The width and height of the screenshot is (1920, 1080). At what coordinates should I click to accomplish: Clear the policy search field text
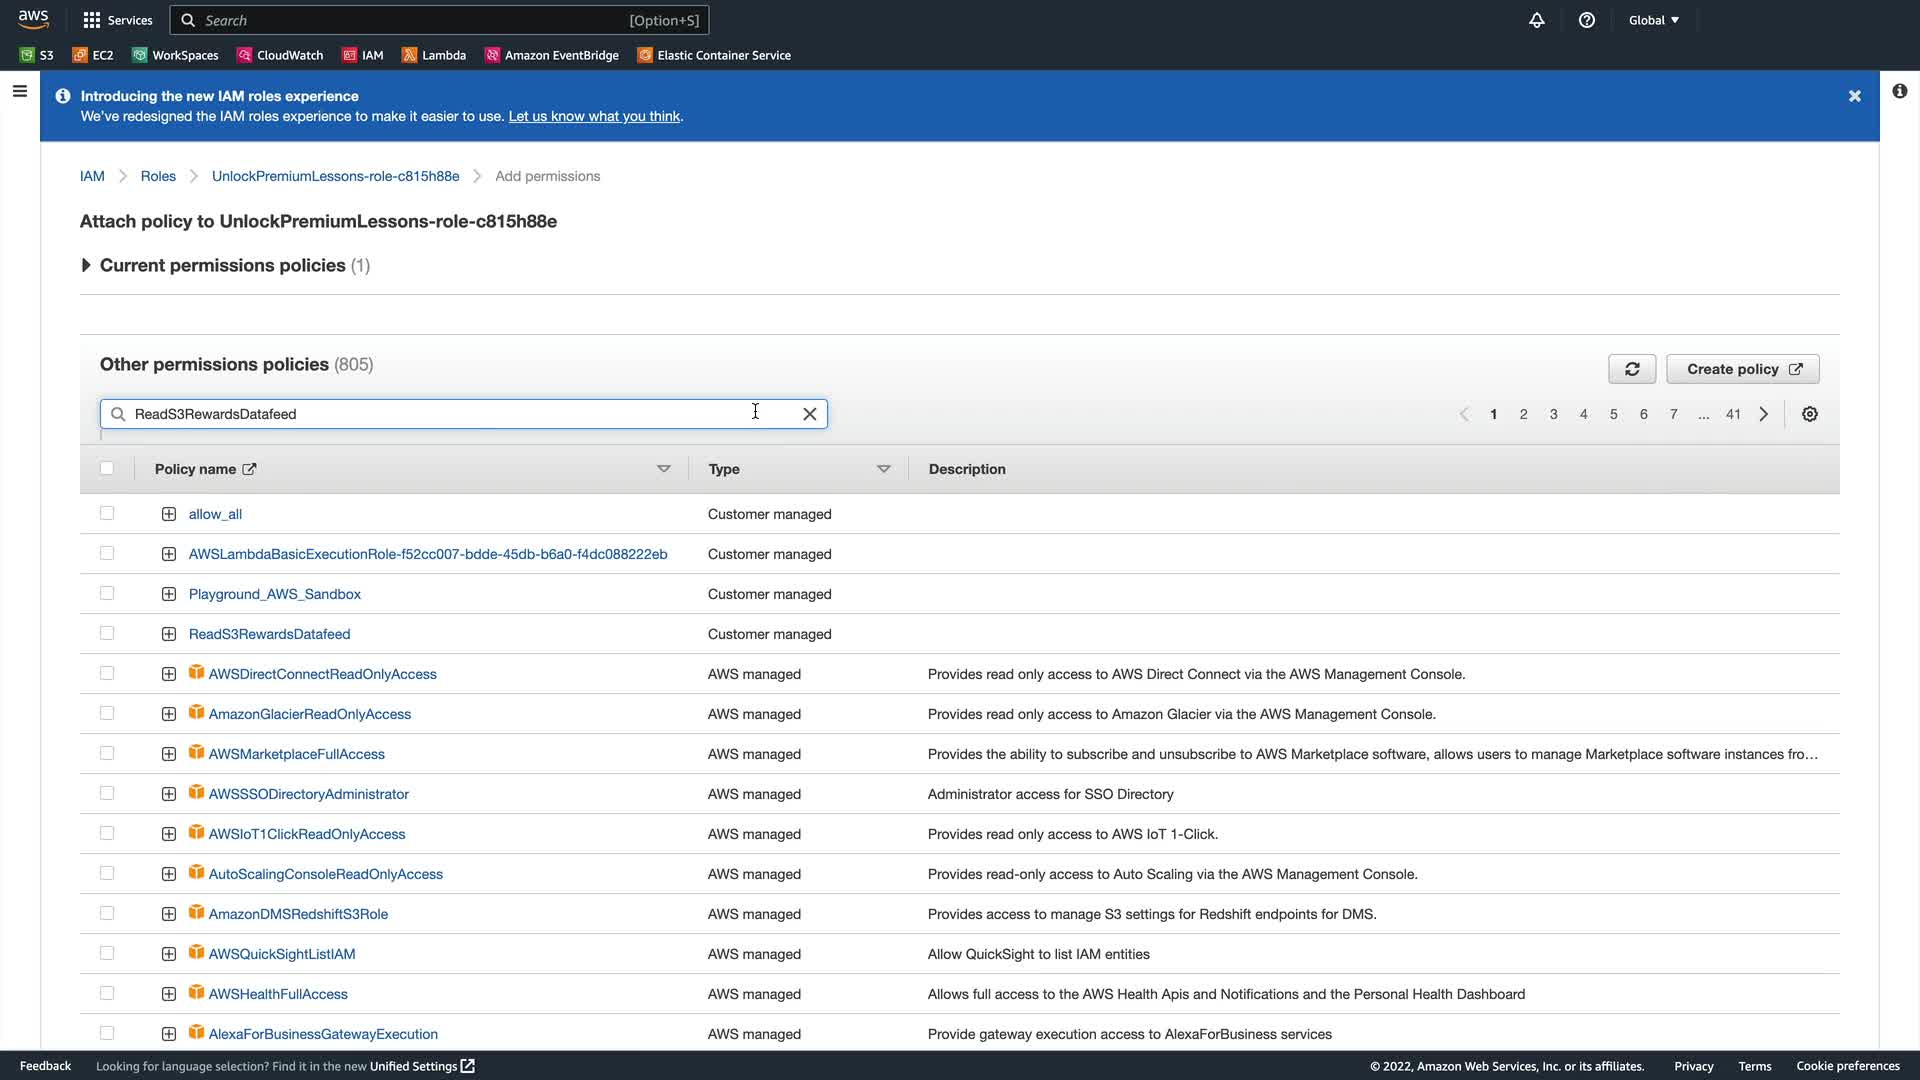click(810, 414)
